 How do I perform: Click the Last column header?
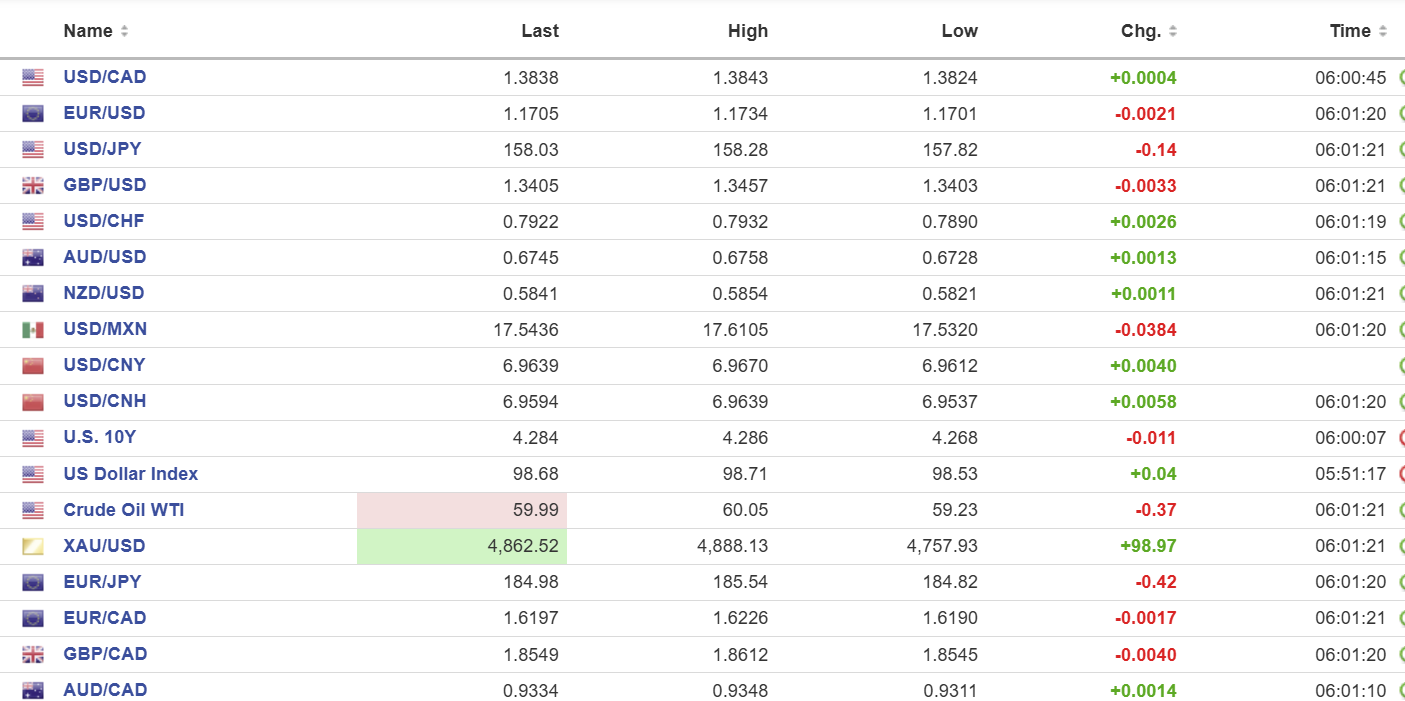click(x=539, y=31)
